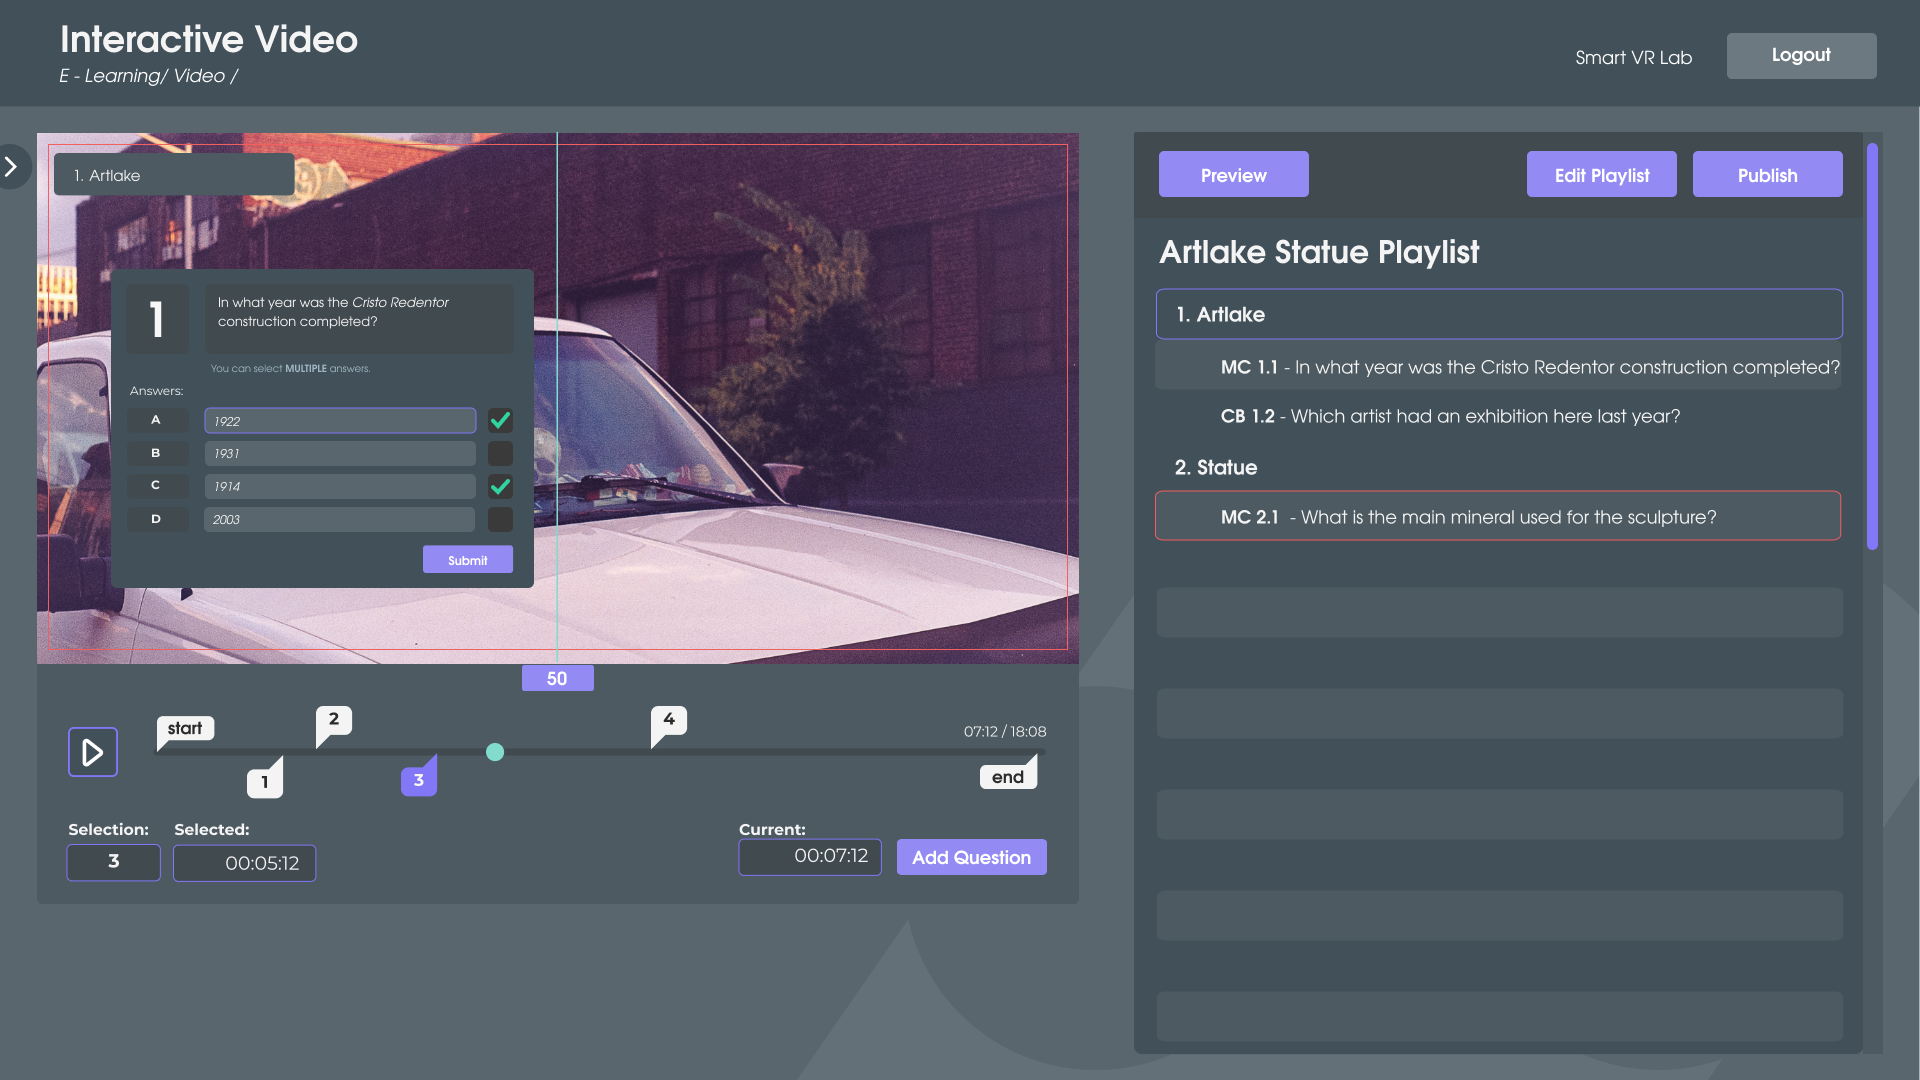This screenshot has height=1080, width=1920.
Task: Uncheck answer A 1922 checkbox
Action: 500,420
